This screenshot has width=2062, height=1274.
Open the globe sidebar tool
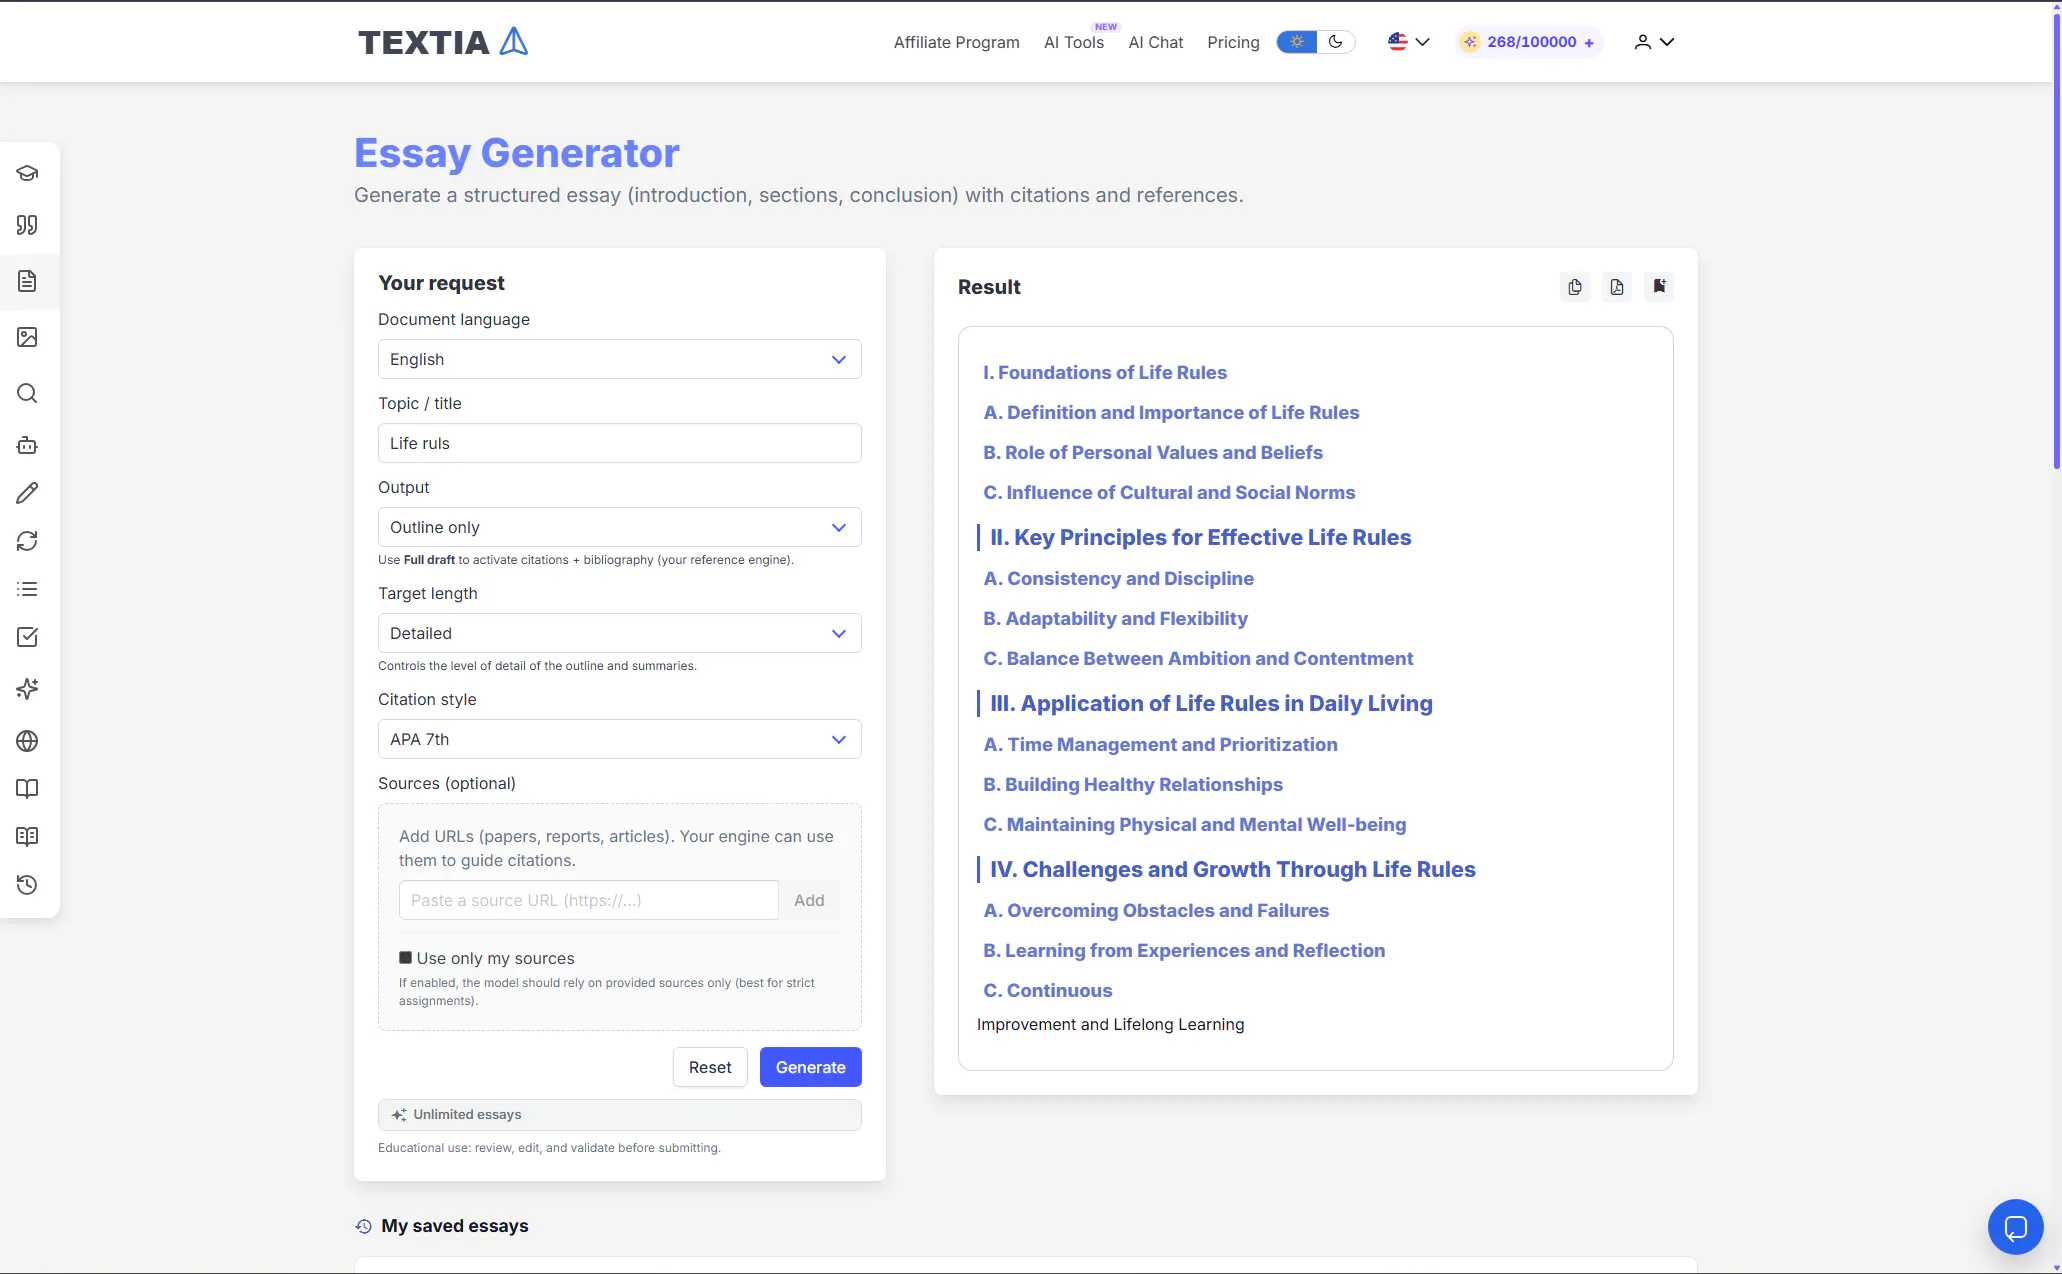[x=27, y=741]
